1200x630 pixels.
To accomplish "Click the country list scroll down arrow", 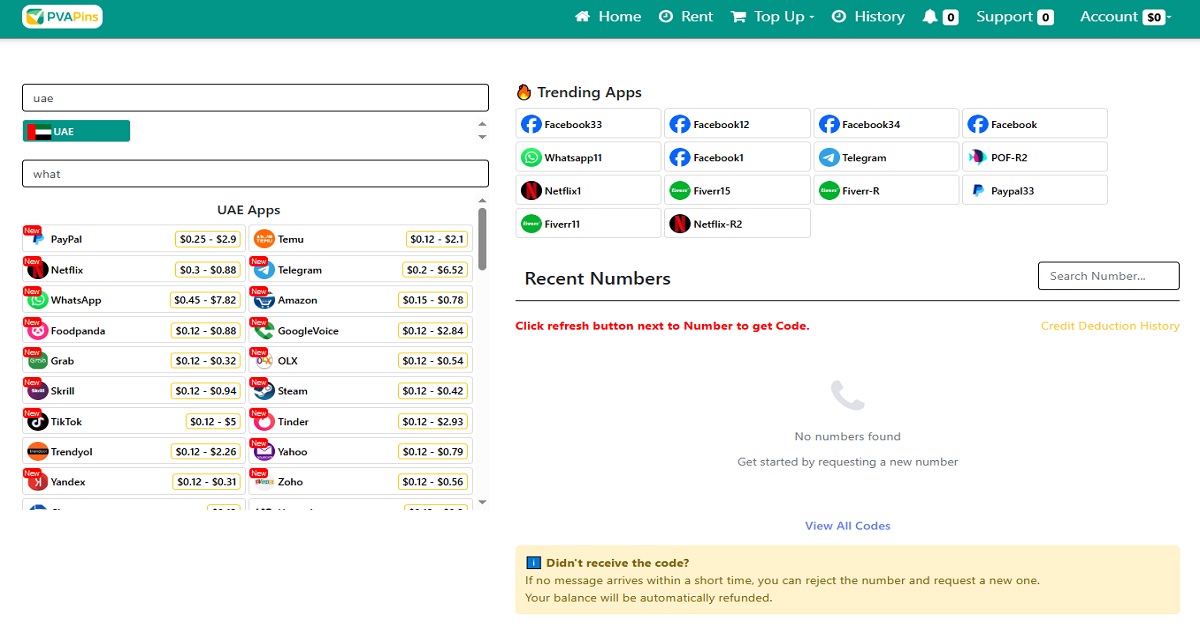I will point(482,137).
